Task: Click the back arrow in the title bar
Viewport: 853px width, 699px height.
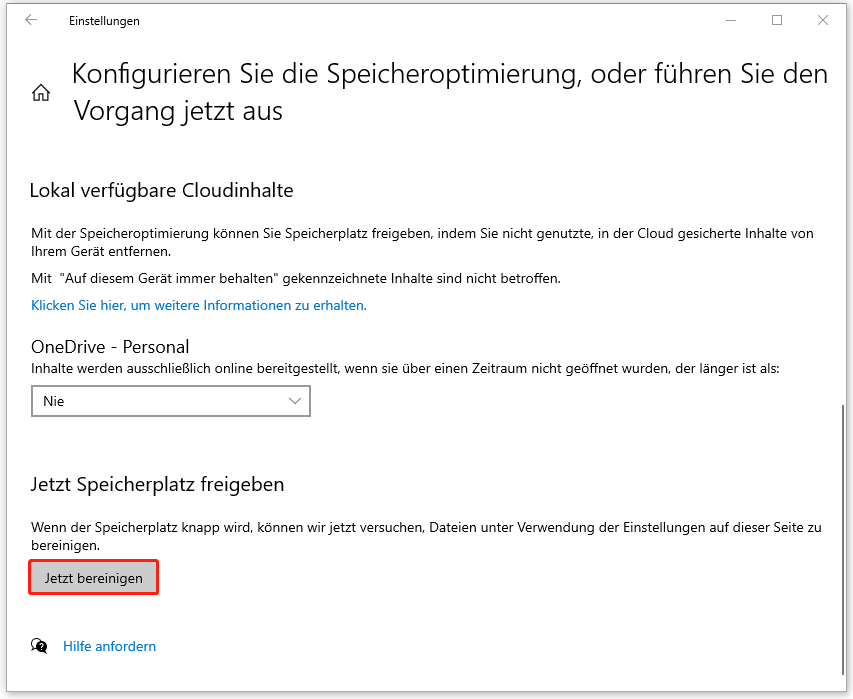Action: [30, 19]
